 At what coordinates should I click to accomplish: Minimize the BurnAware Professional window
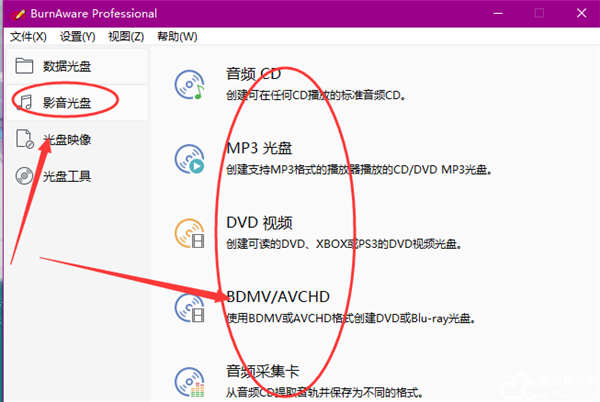click(x=498, y=13)
